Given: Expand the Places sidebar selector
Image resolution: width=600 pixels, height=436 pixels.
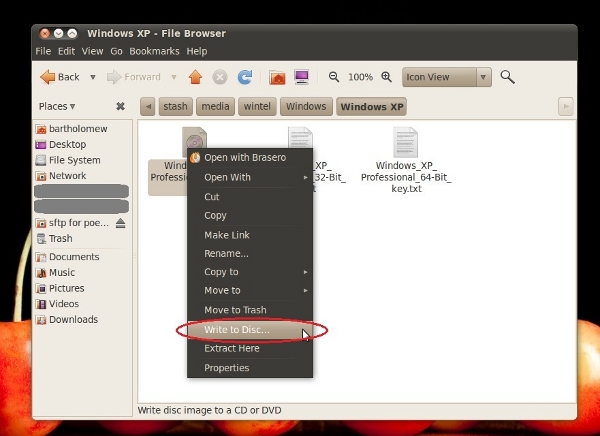Looking at the screenshot, I should click(57, 106).
